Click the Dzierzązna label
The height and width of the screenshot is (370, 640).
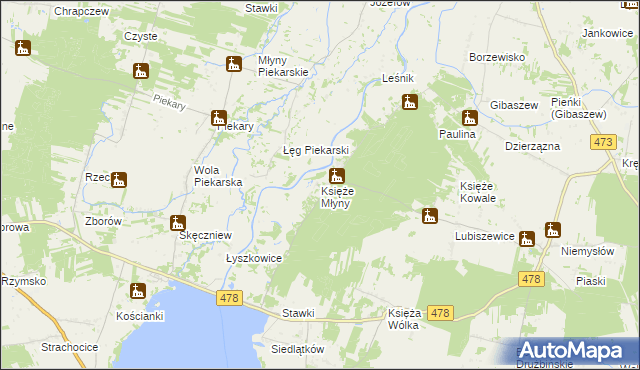tap(533, 146)
